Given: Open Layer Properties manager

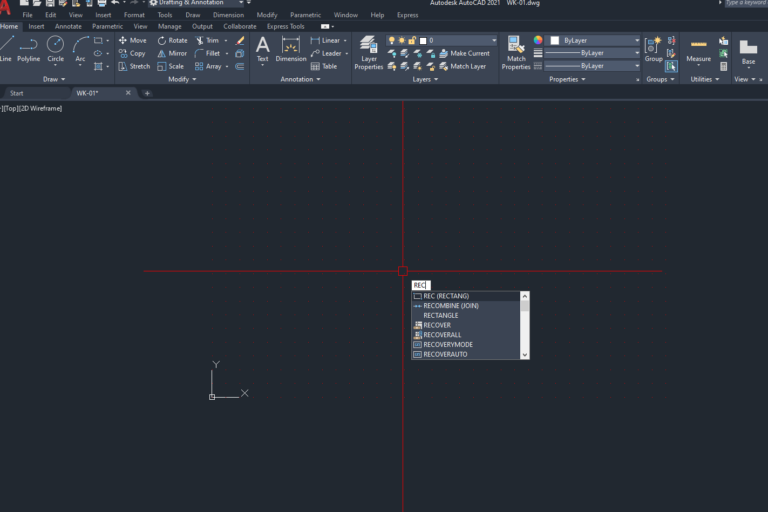Looking at the screenshot, I should (x=369, y=52).
